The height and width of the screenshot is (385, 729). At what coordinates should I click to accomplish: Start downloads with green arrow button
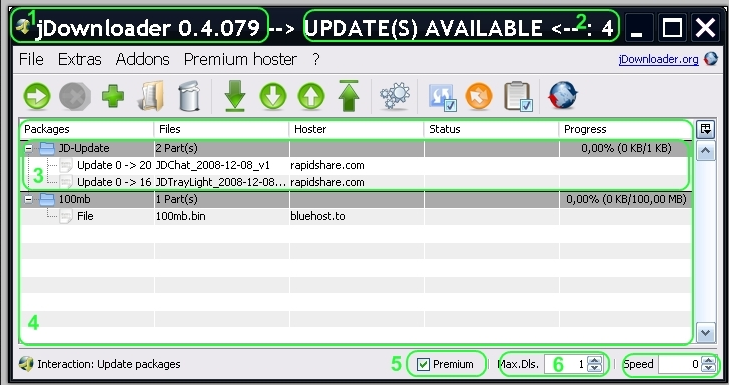pyautogui.click(x=37, y=96)
